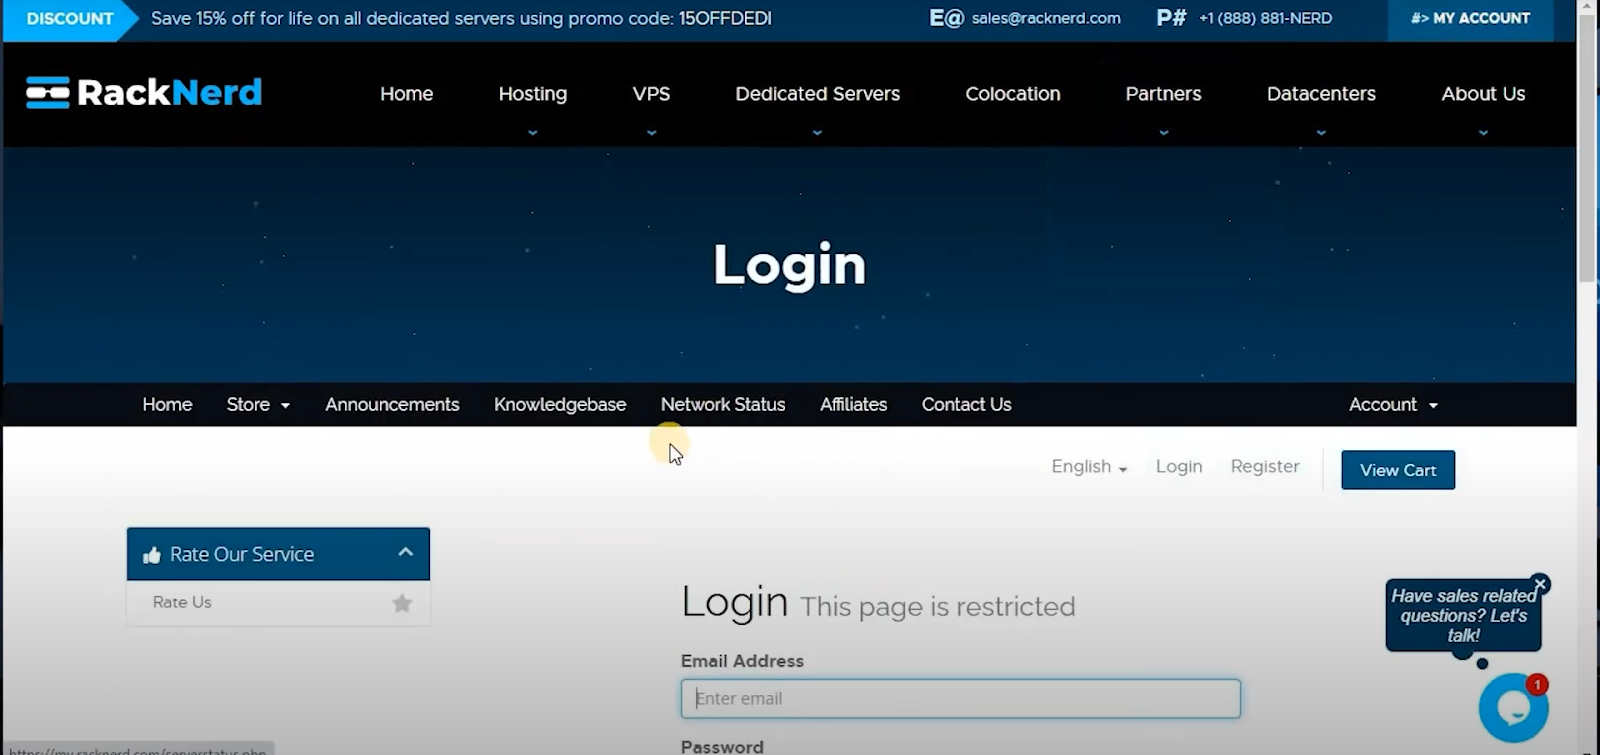Open the Datacenters menu item
Viewport: 1600px width, 755px height.
1321,94
